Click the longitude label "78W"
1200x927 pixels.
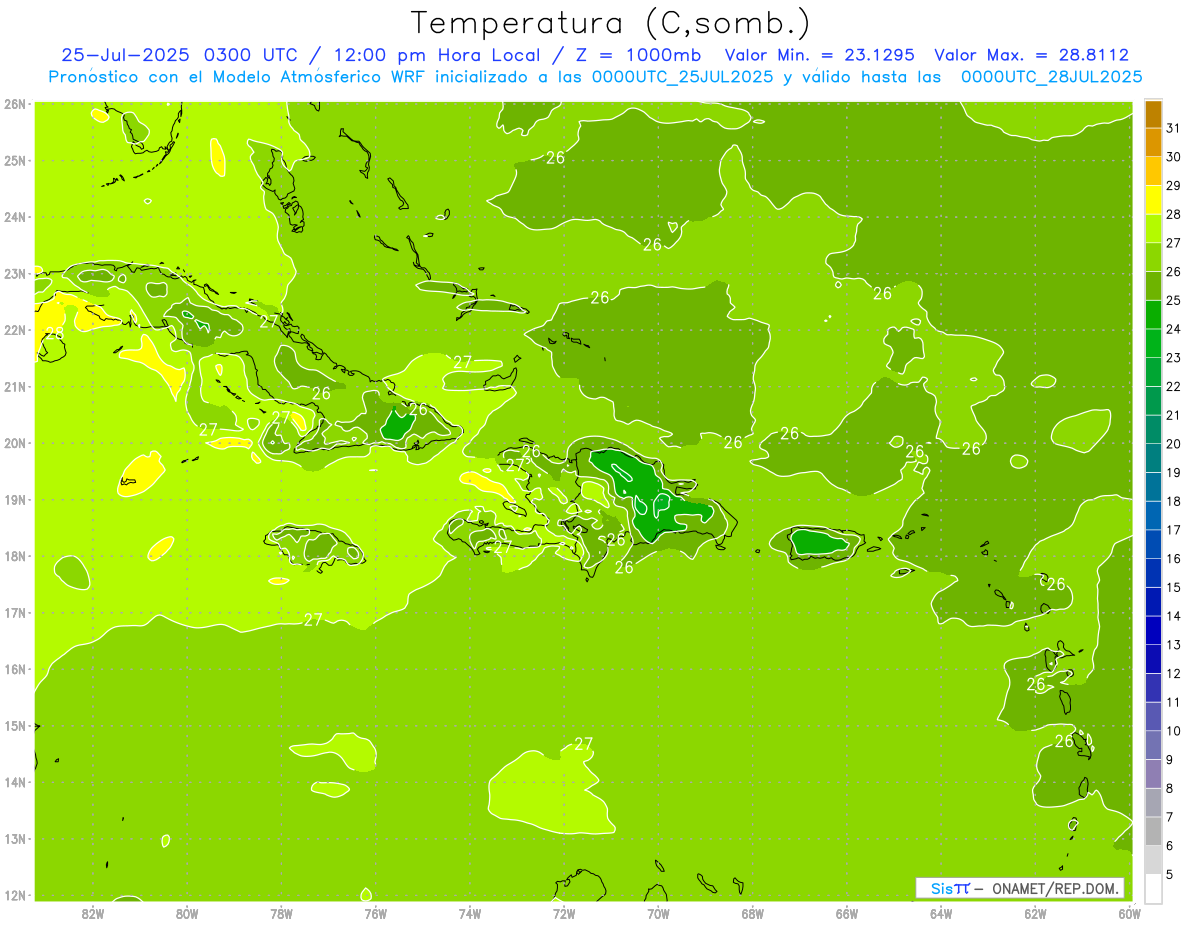(281, 913)
